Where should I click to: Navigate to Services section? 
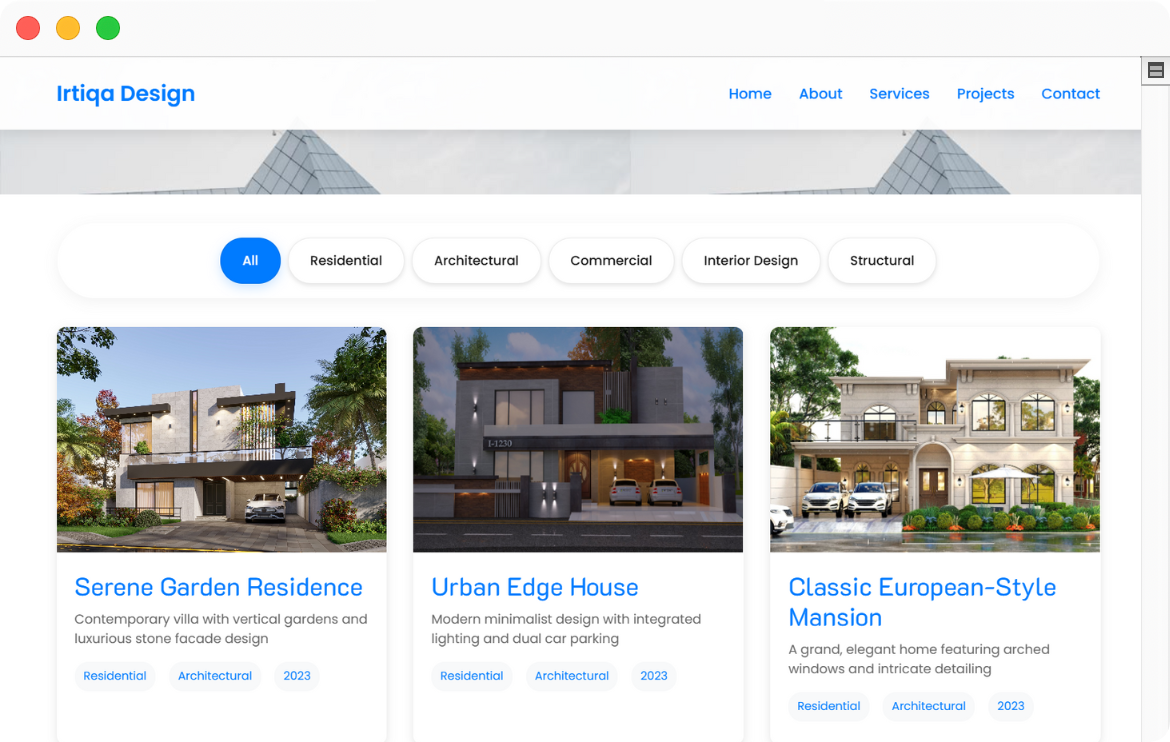[x=899, y=94]
